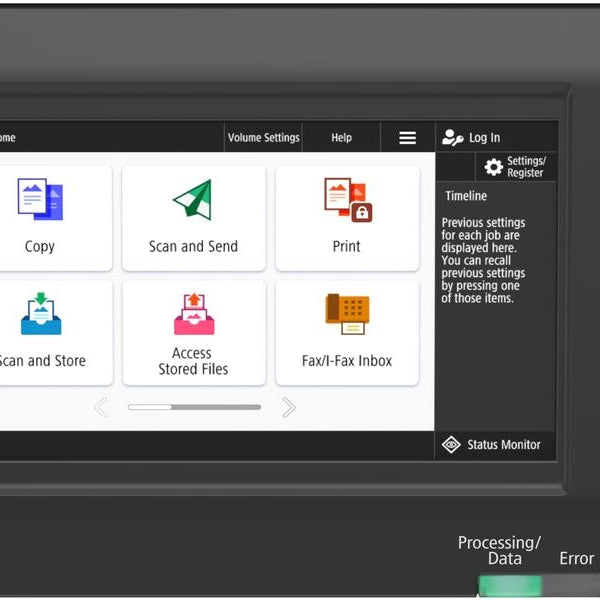Launch Scan and Send
This screenshot has width=600, height=600.
pos(193,217)
